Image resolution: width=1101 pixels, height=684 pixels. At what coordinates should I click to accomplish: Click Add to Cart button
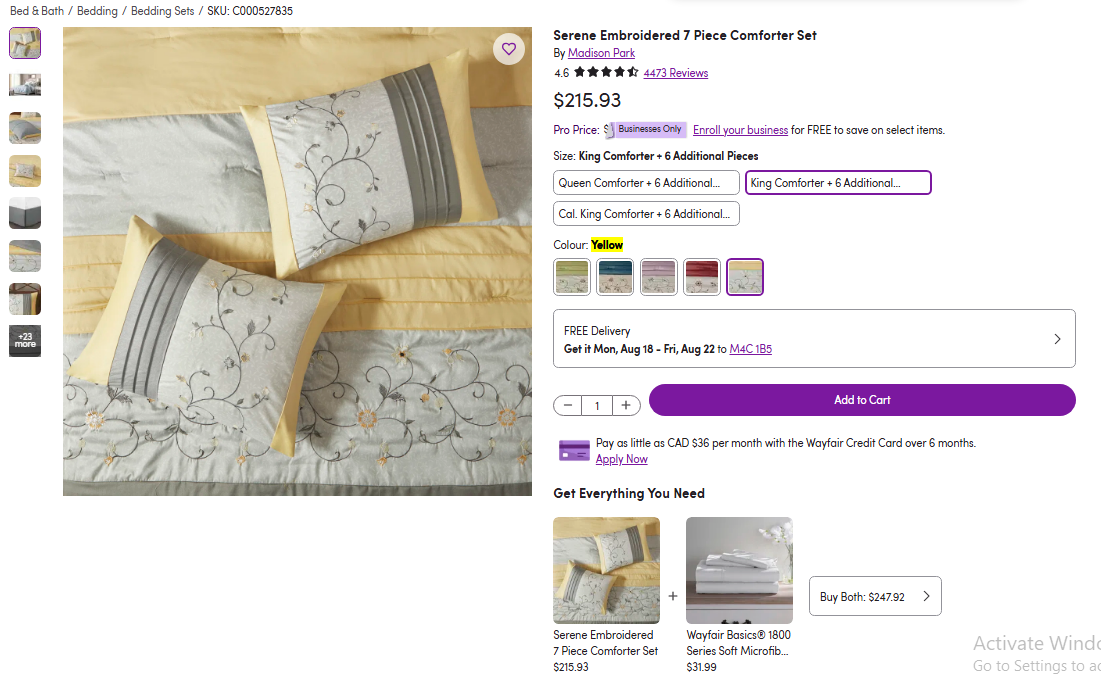tap(862, 400)
